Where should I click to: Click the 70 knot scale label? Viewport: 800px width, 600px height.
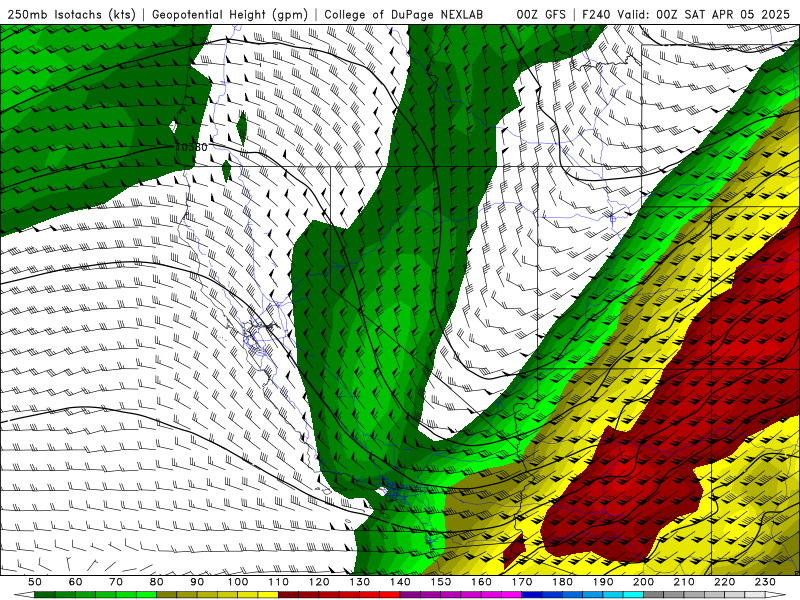116,582
